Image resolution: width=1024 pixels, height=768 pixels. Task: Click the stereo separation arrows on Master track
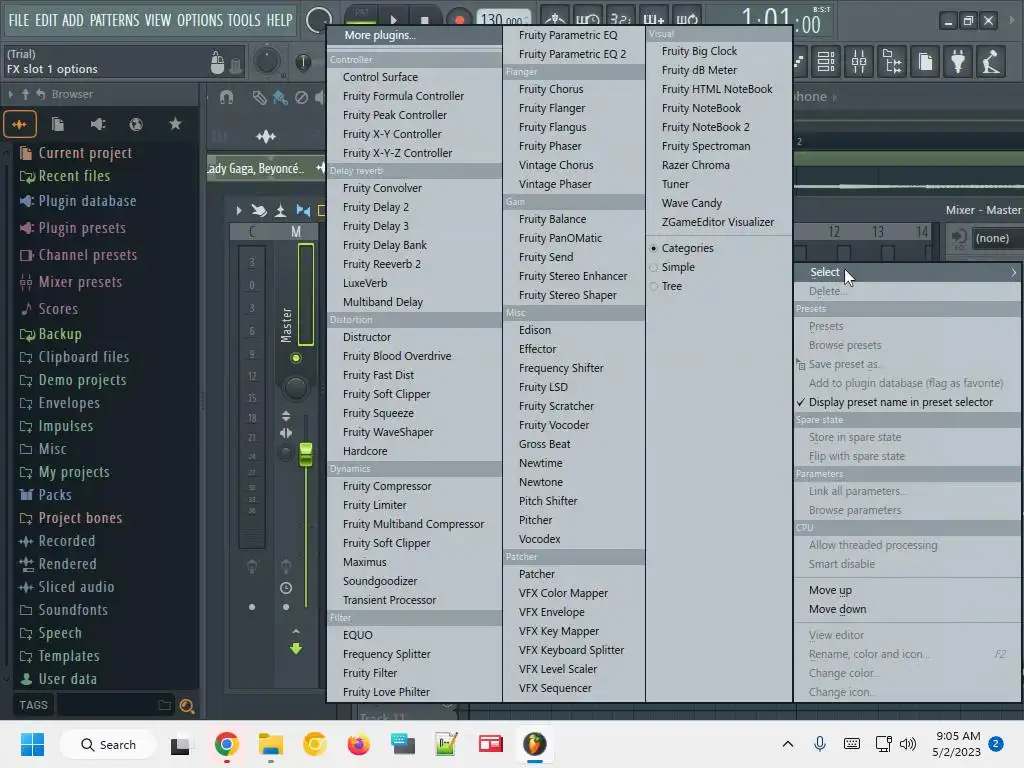pos(286,433)
